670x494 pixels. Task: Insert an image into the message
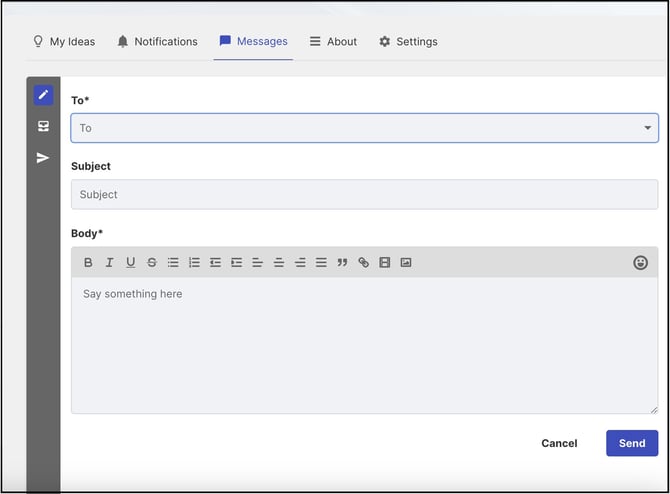[406, 262]
